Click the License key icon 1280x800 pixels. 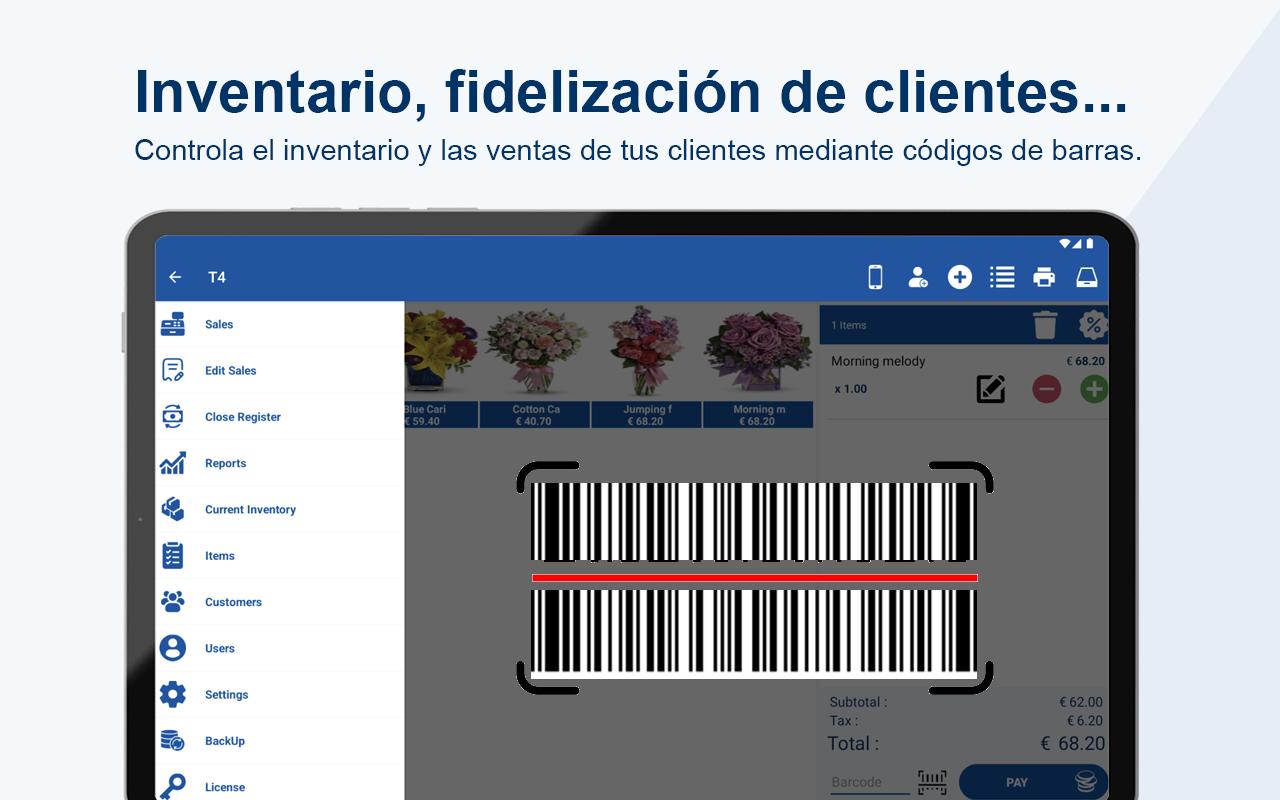pyautogui.click(x=173, y=787)
